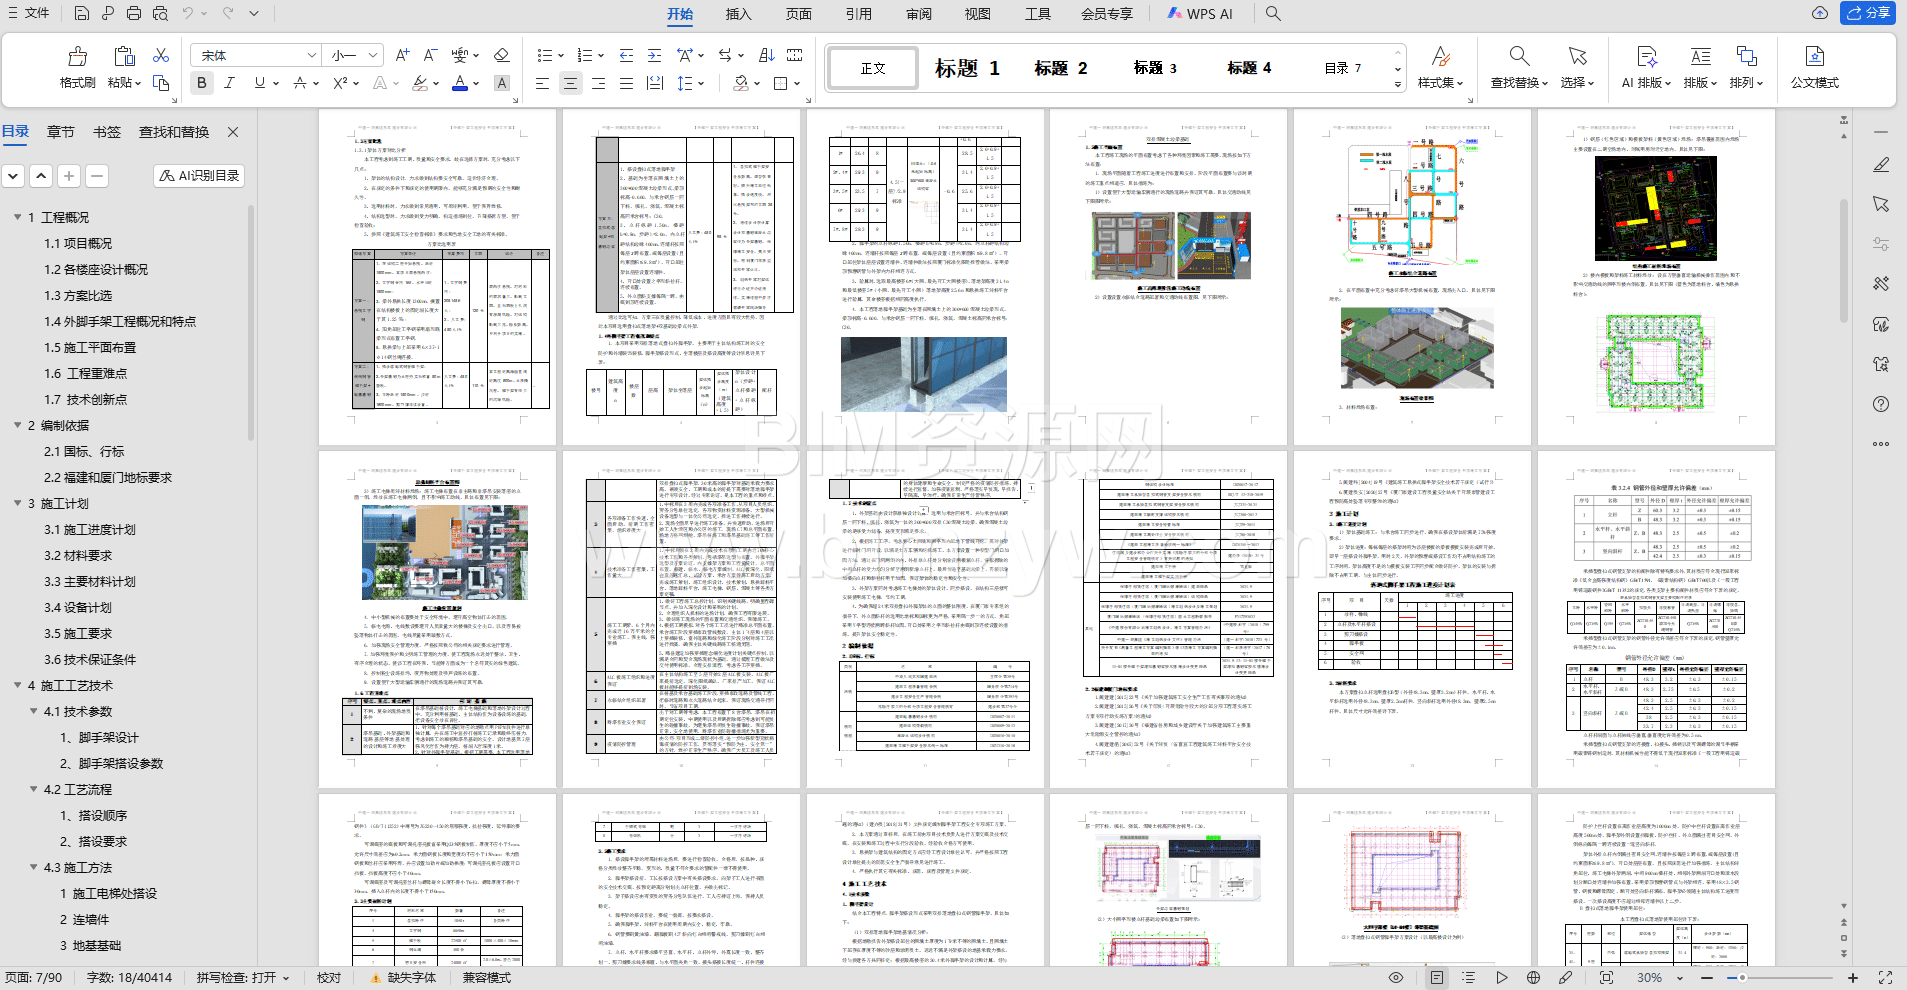Click the Justify alignment icon

(x=626, y=83)
